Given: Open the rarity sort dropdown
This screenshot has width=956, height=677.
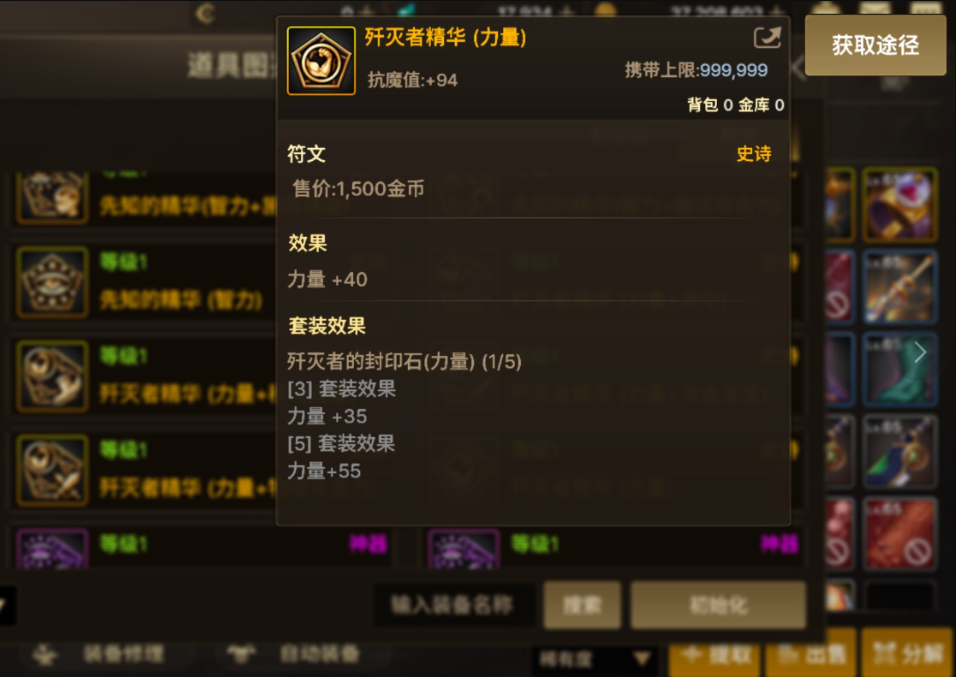Looking at the screenshot, I should click(x=594, y=659).
